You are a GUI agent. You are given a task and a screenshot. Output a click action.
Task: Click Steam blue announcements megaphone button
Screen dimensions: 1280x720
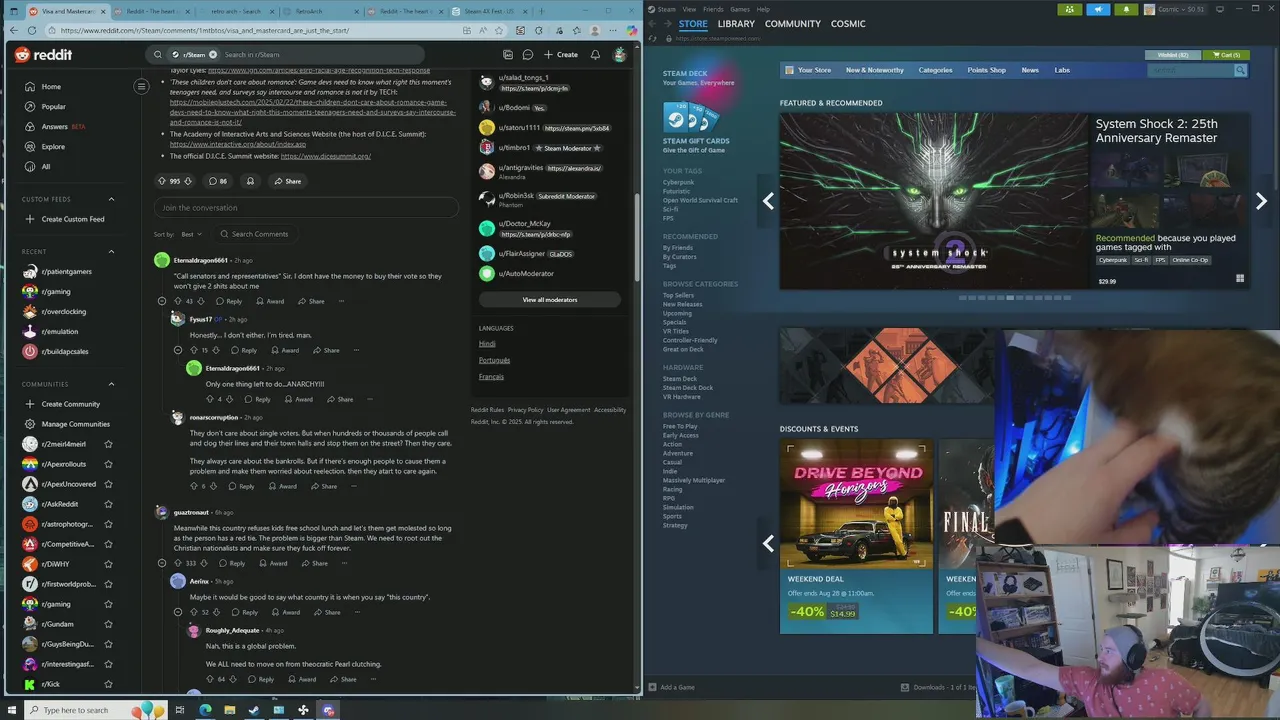click(x=1098, y=9)
